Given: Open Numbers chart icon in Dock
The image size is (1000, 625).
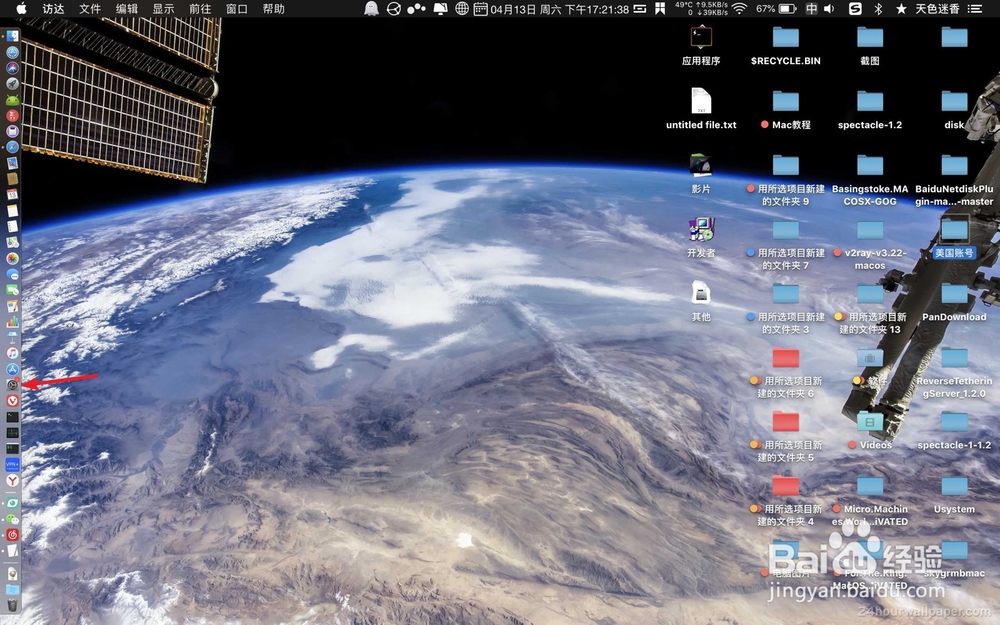Looking at the screenshot, I should point(12,321).
